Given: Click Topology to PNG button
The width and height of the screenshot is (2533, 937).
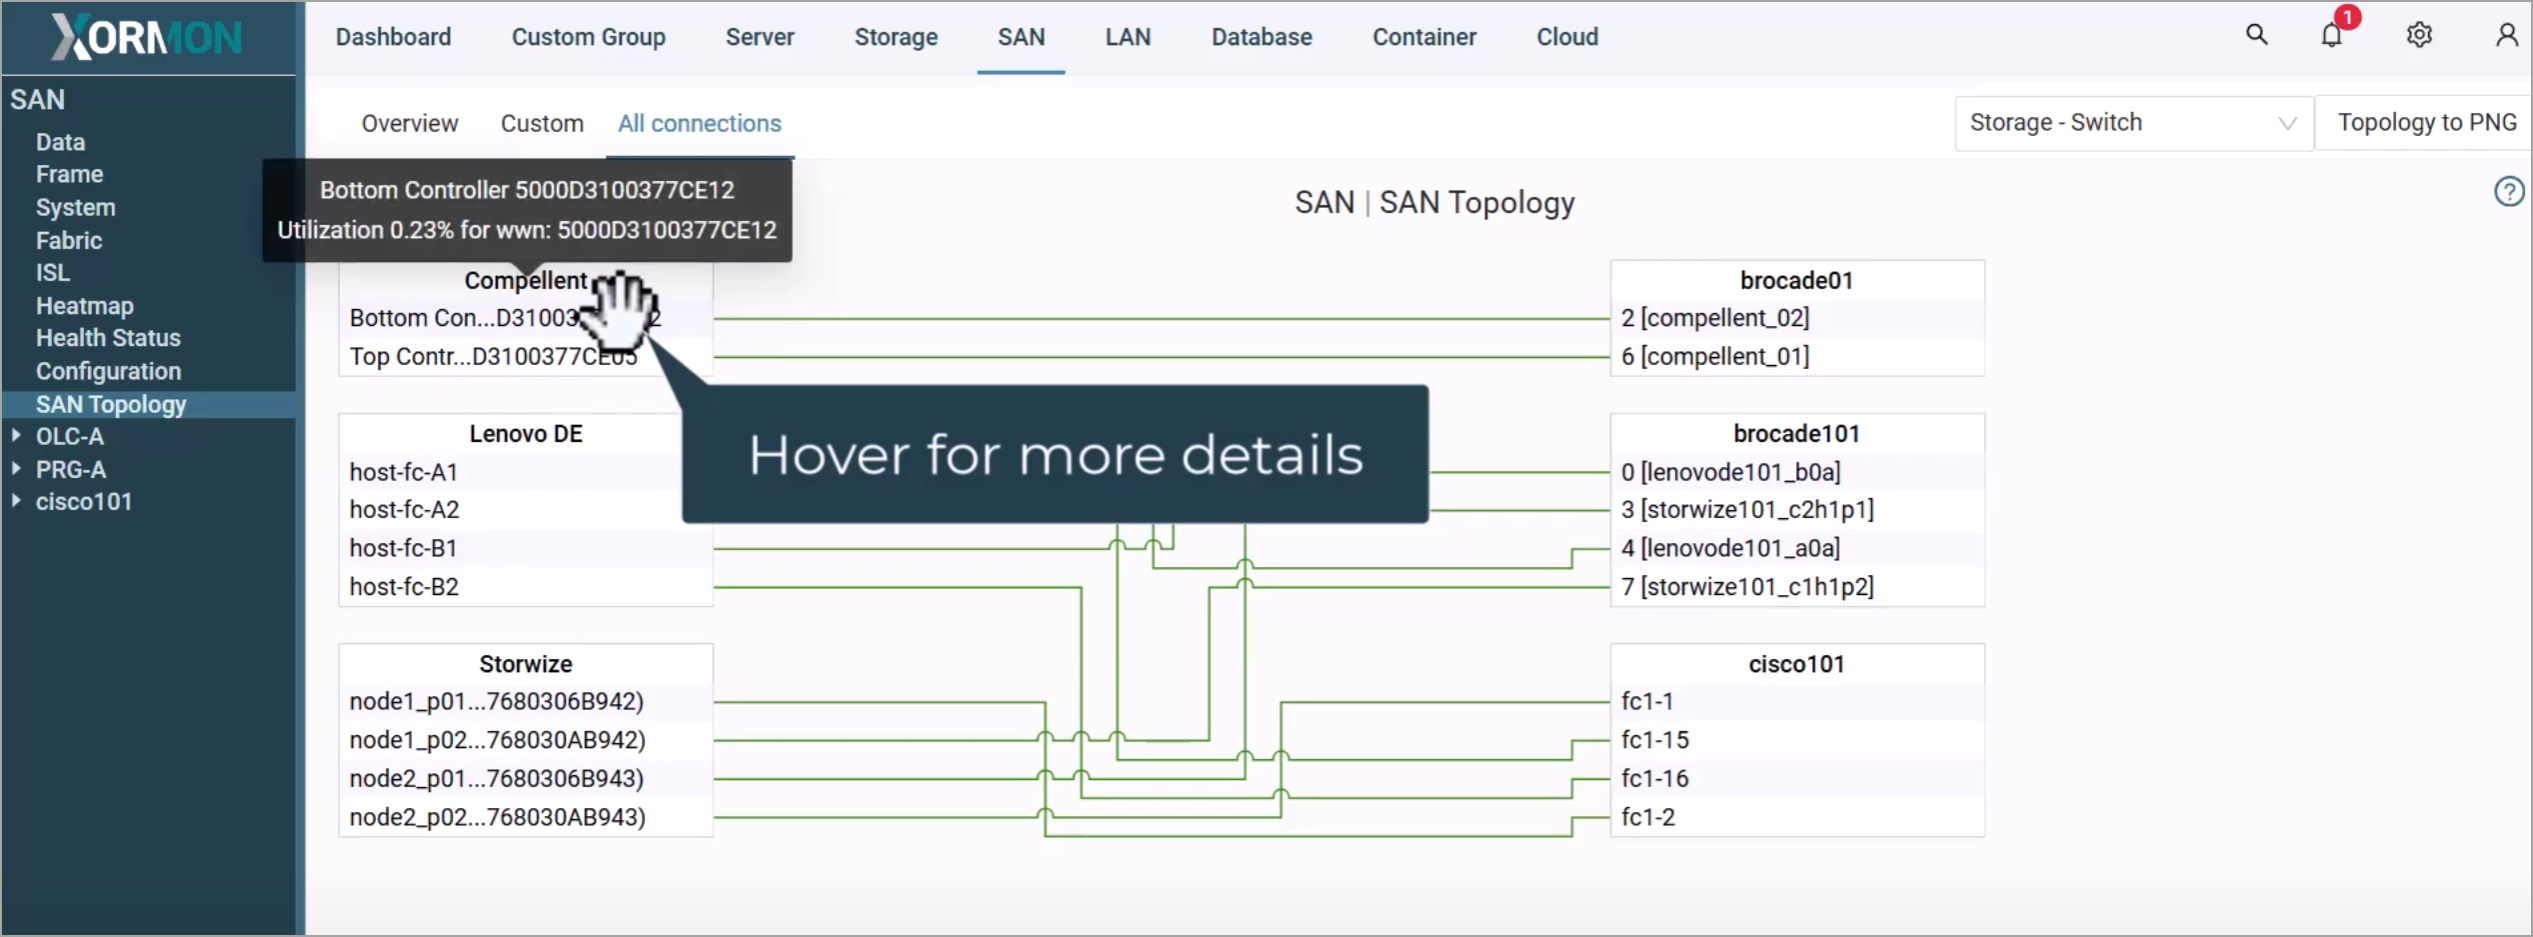Looking at the screenshot, I should [x=2427, y=123].
